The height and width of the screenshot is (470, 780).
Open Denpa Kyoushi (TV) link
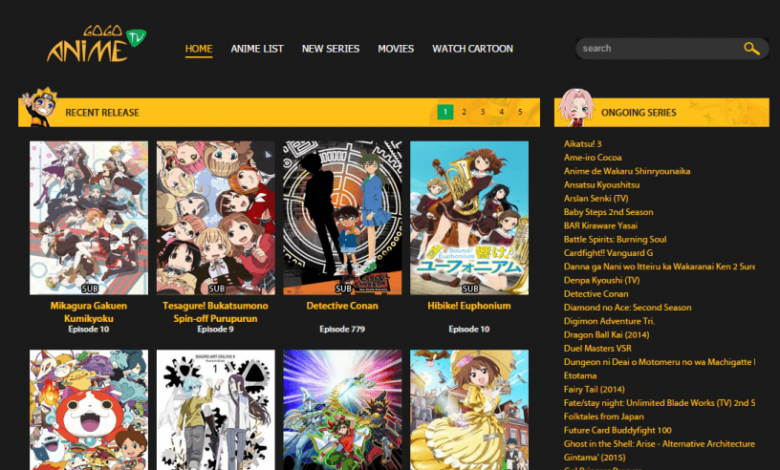pyautogui.click(x=602, y=280)
